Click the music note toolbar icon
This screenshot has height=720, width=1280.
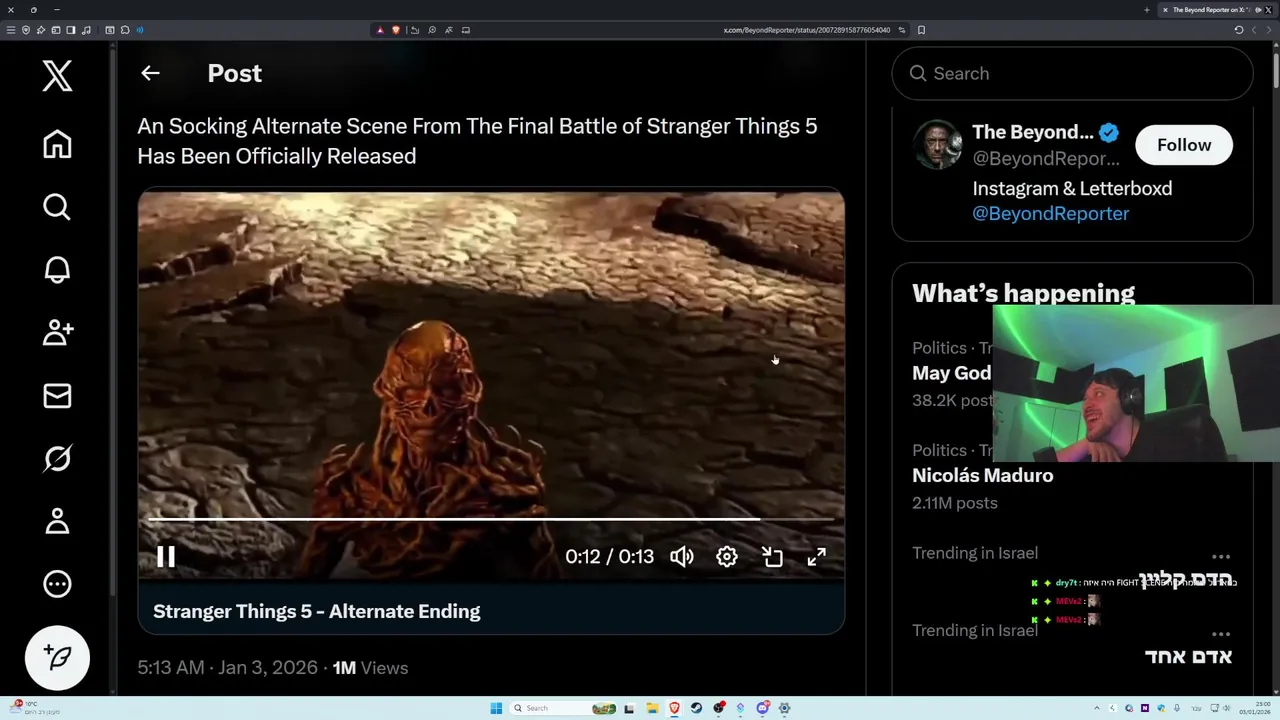point(85,30)
